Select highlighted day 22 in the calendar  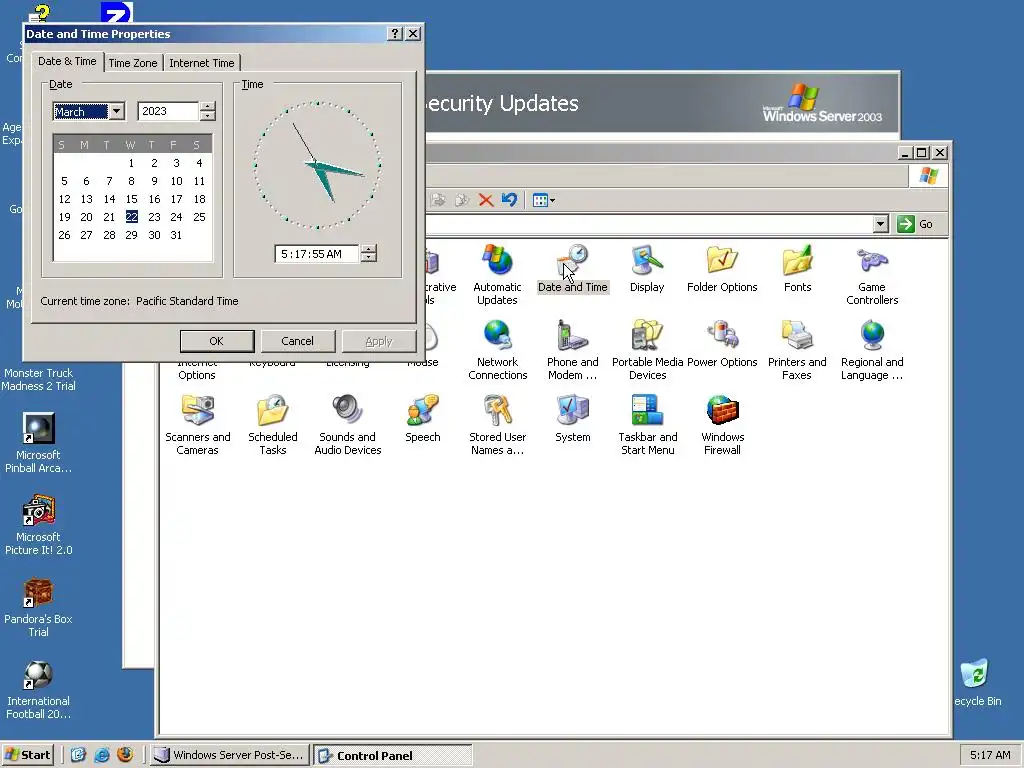[131, 217]
